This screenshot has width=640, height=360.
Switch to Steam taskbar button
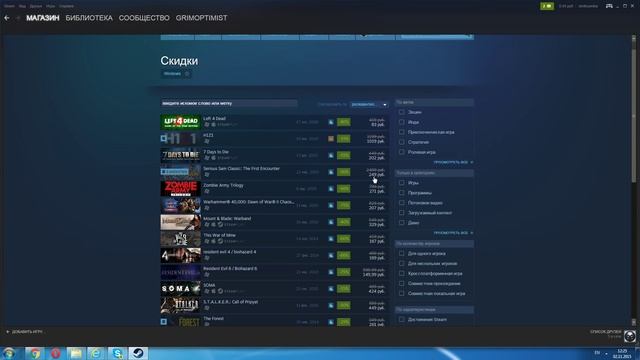138,353
